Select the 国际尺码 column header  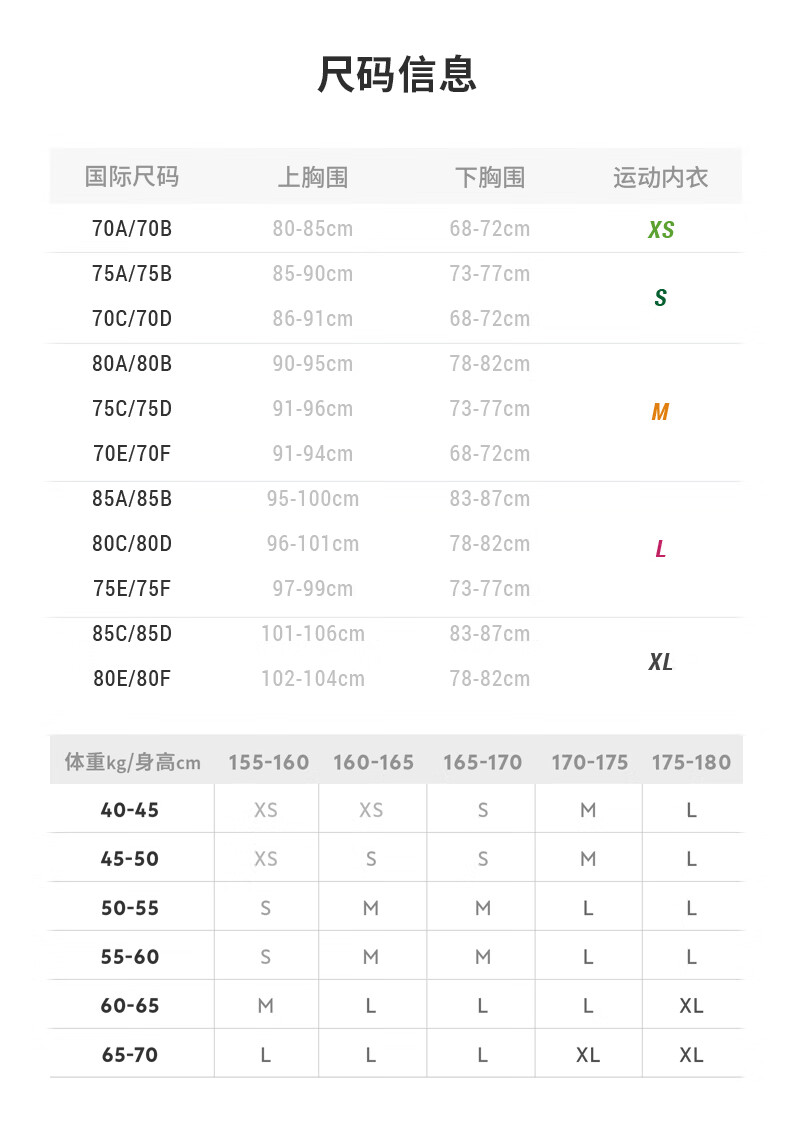pos(132,176)
